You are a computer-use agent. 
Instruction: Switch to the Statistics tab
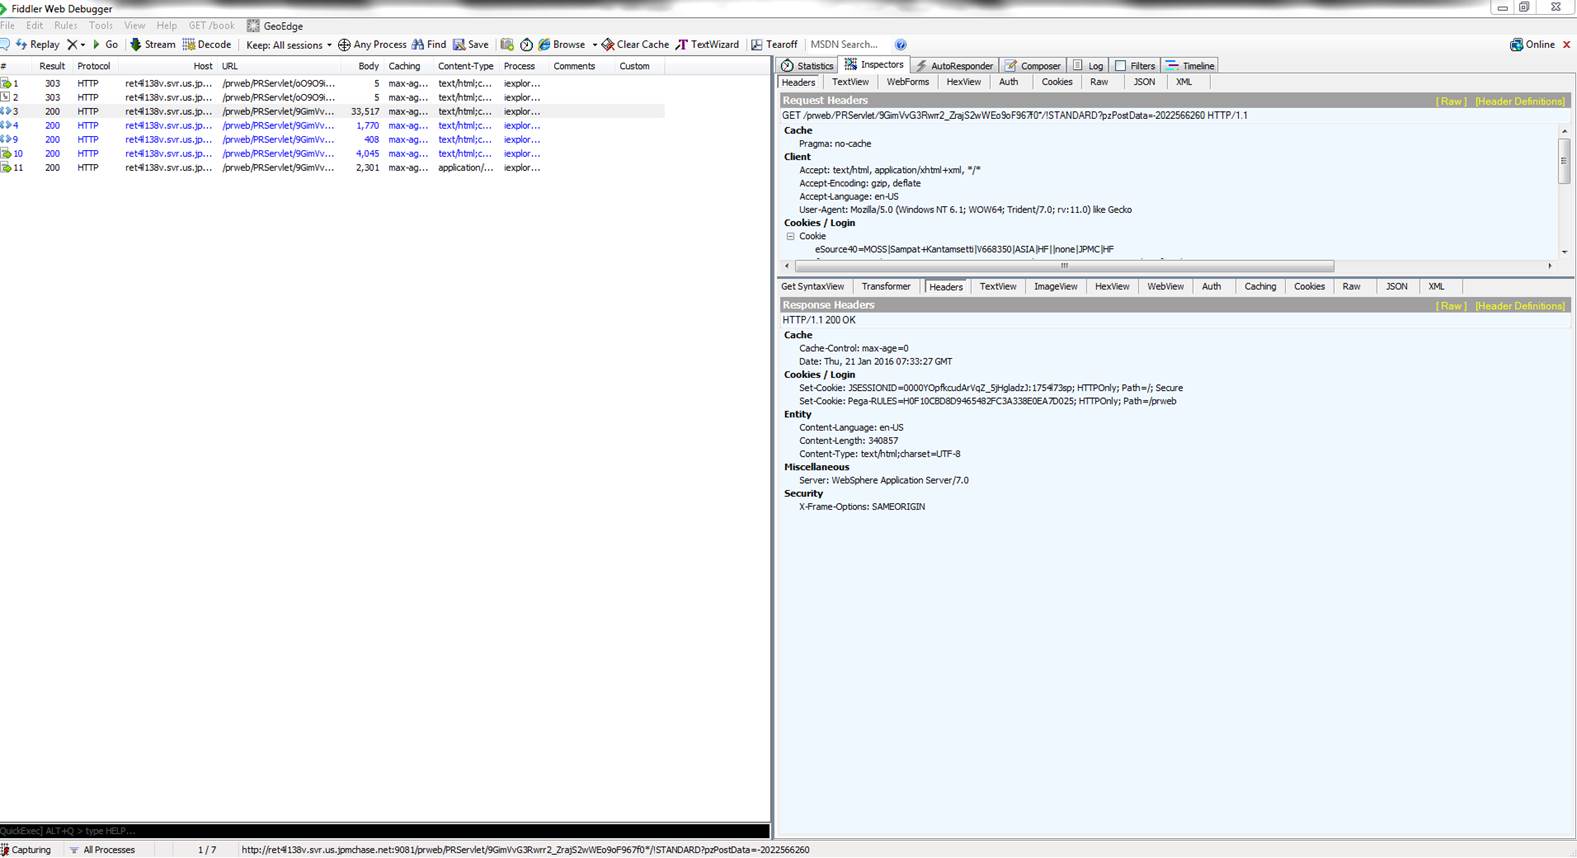coord(807,66)
